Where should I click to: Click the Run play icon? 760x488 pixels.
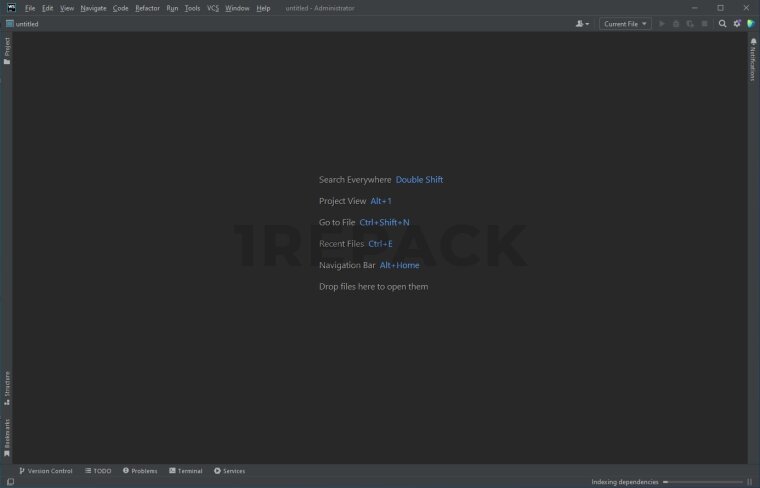pyautogui.click(x=661, y=24)
